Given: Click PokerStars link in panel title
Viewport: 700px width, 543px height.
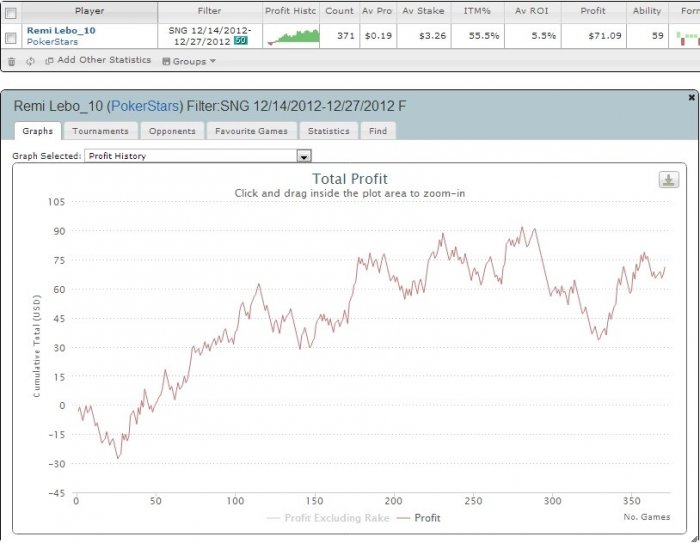Looking at the screenshot, I should point(145,106).
